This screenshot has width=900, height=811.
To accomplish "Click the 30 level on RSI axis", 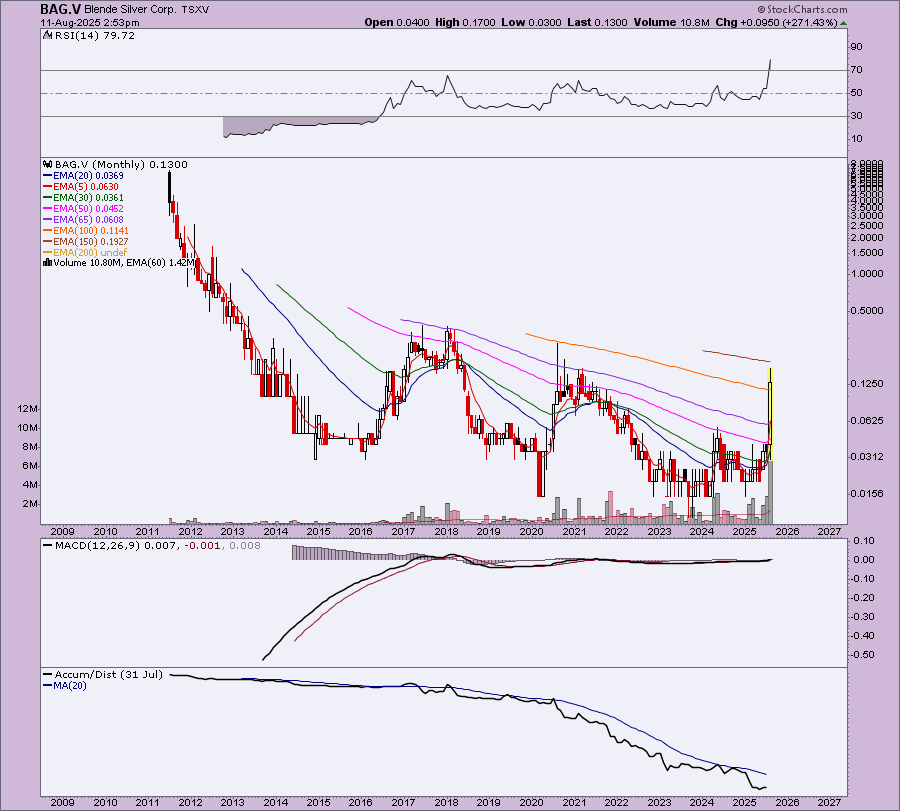I will click(x=856, y=116).
